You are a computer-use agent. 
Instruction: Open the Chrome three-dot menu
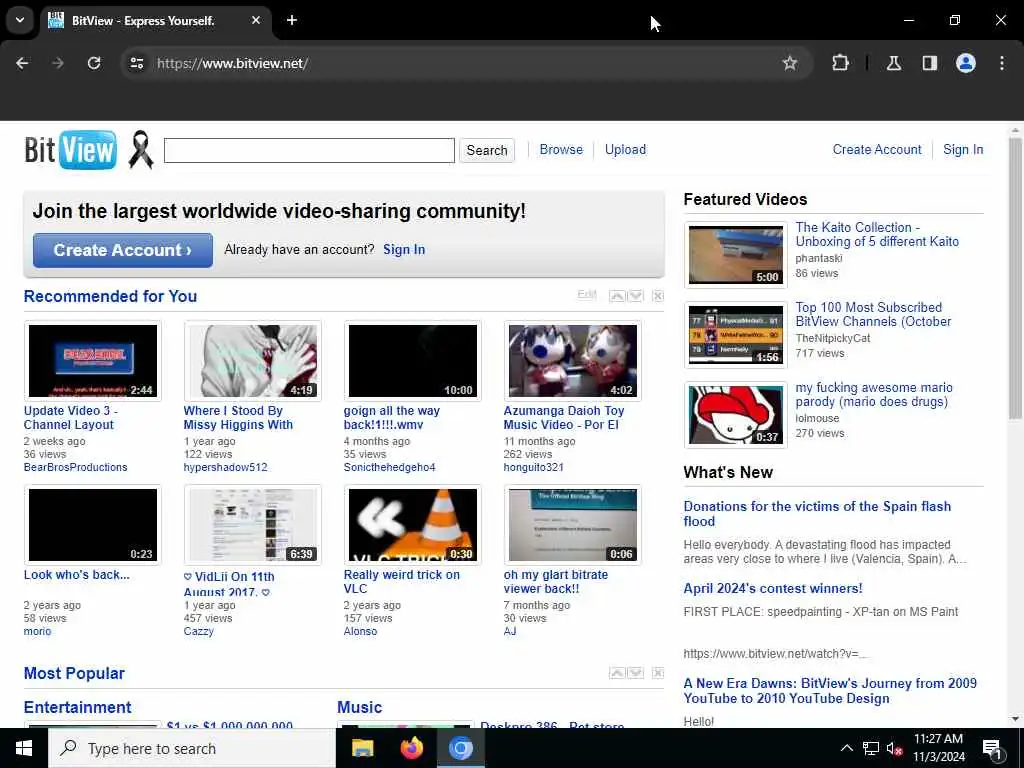click(1002, 63)
